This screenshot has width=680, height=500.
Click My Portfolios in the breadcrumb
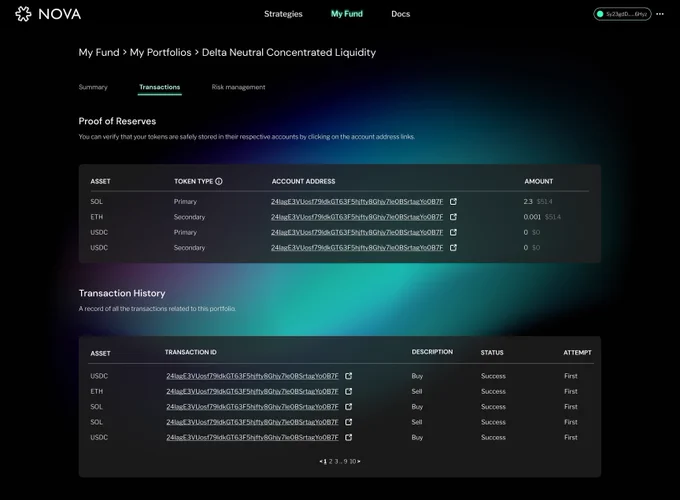click(x=160, y=52)
